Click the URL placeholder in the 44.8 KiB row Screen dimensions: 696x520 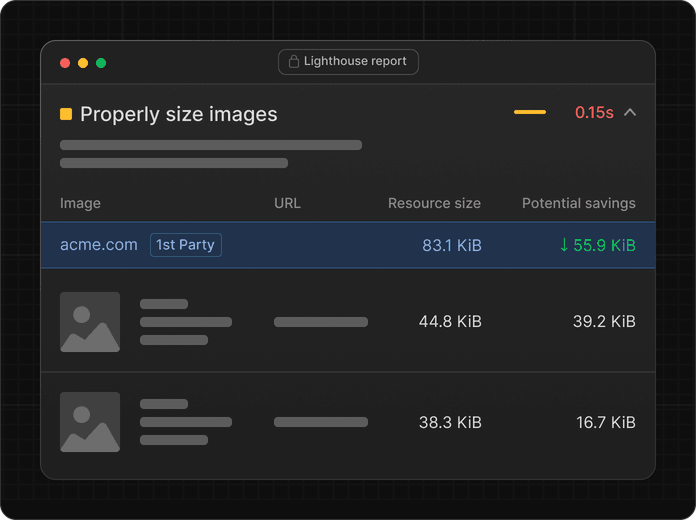(x=321, y=322)
